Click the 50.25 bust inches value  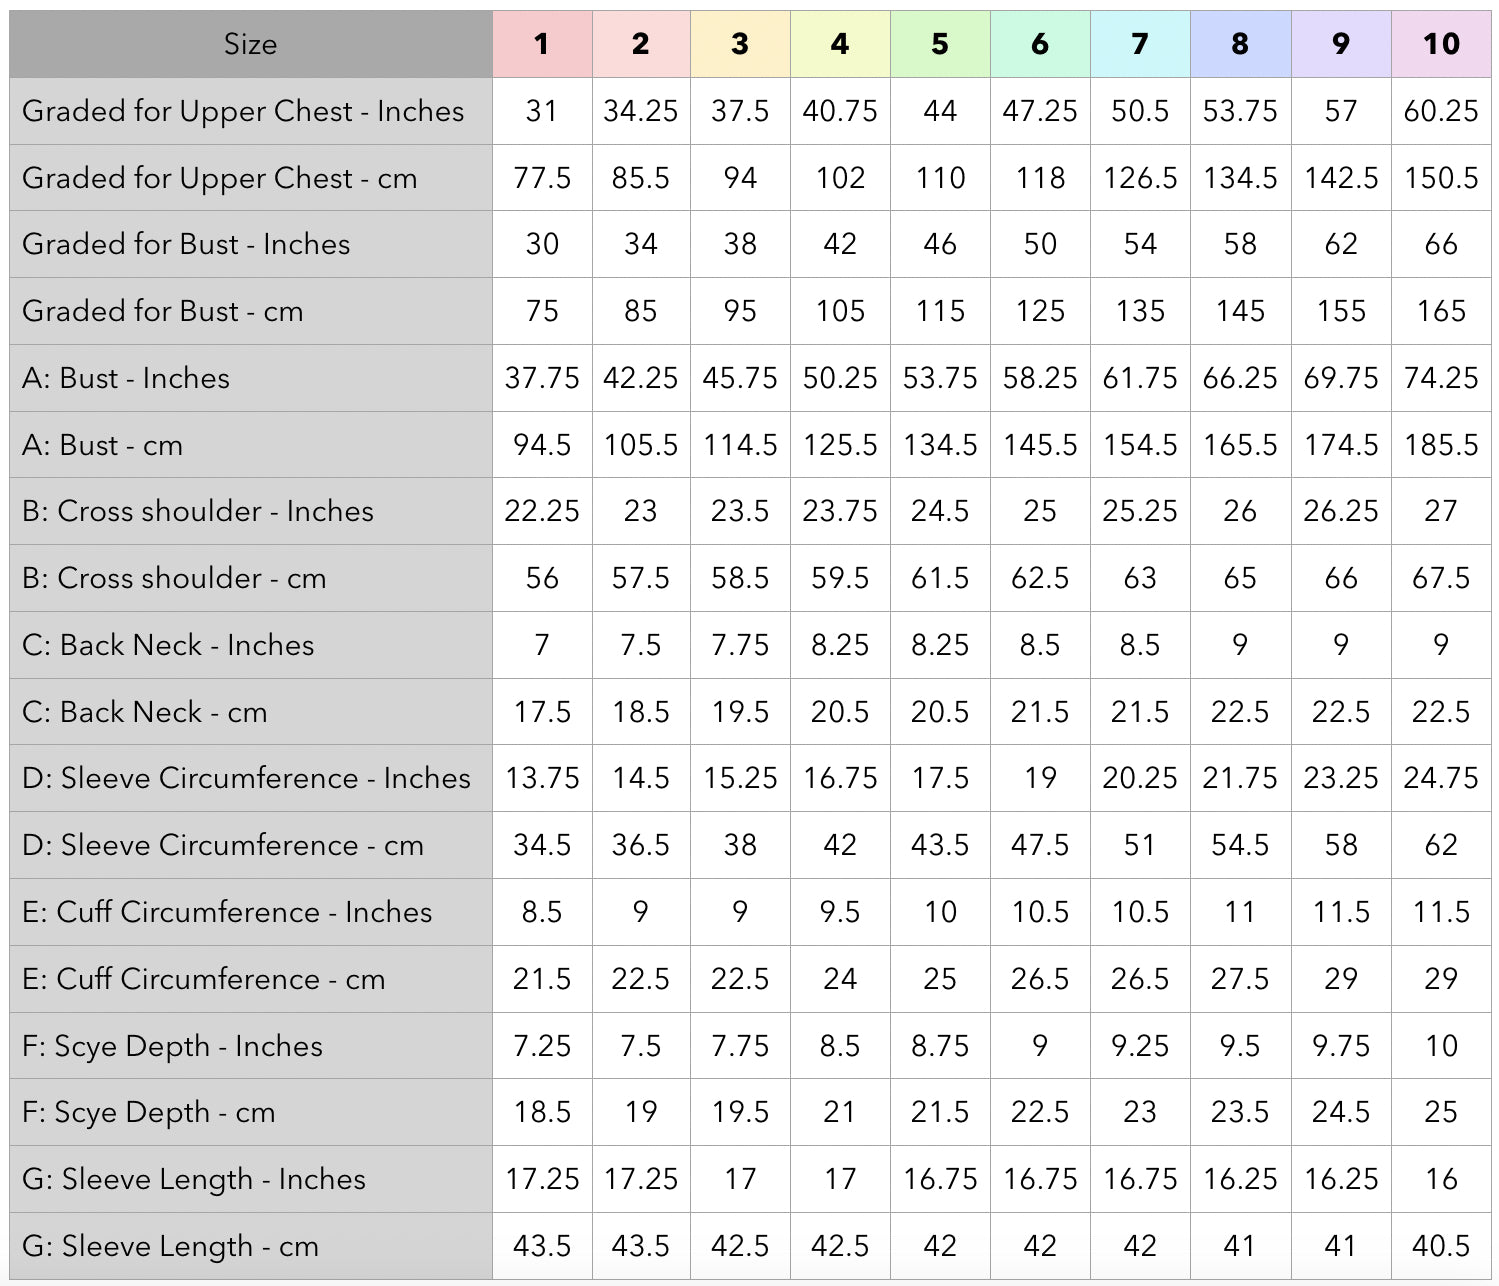point(840,378)
